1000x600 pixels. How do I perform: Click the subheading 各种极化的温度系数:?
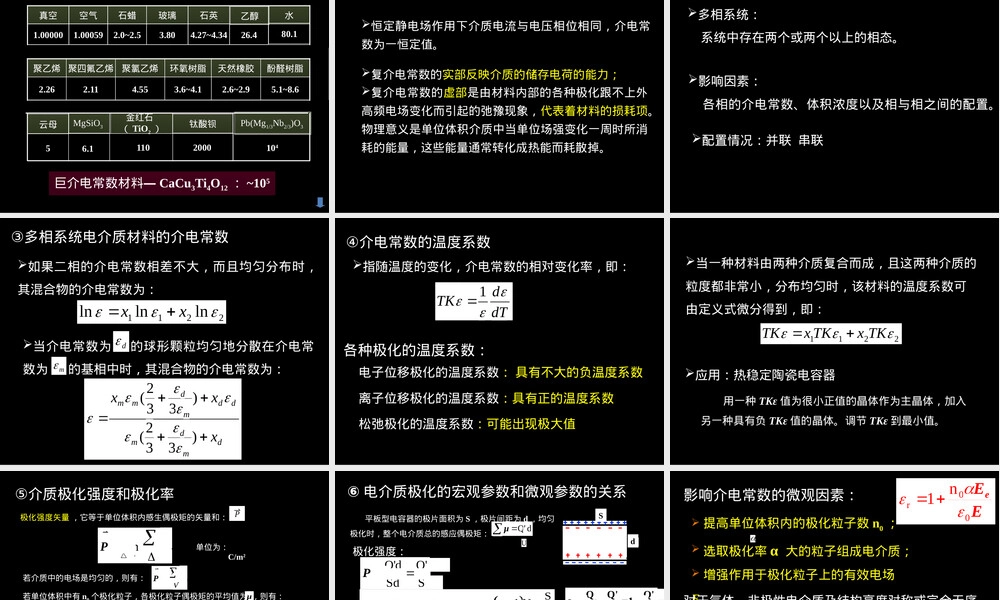coord(415,350)
